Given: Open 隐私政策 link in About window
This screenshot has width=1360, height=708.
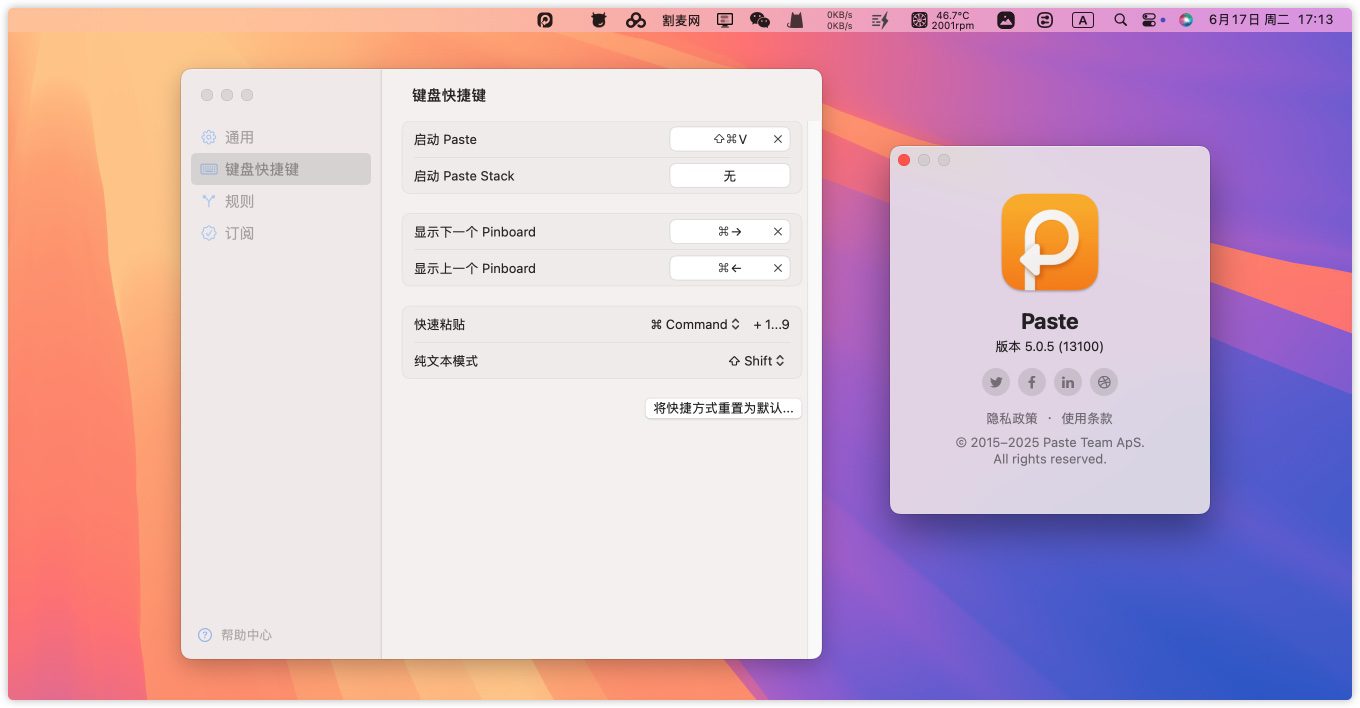Looking at the screenshot, I should 1012,418.
